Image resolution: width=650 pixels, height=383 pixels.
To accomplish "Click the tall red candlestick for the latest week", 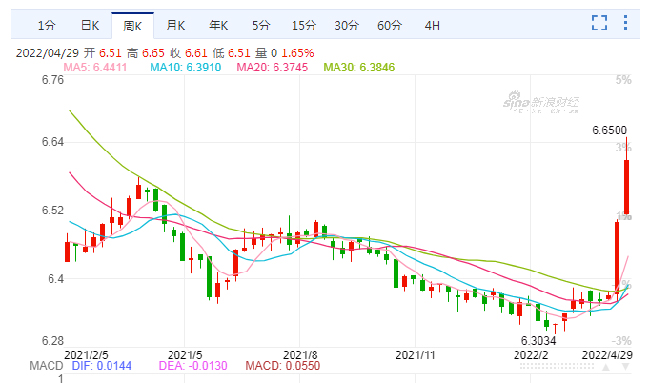I will coord(626,187).
